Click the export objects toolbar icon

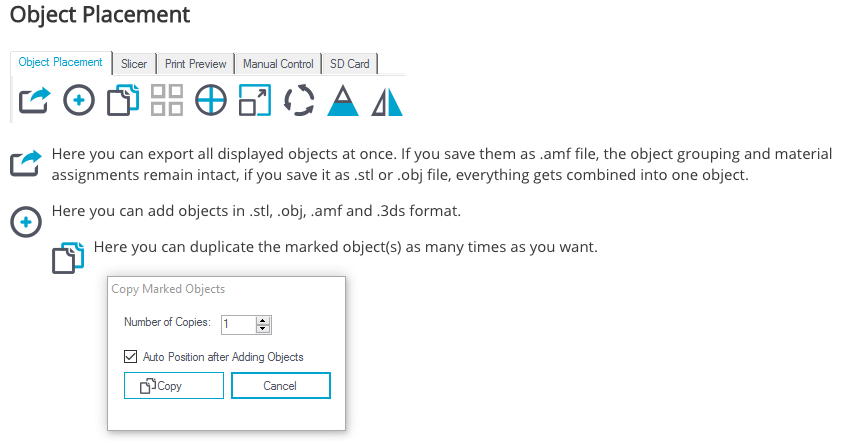(35, 100)
